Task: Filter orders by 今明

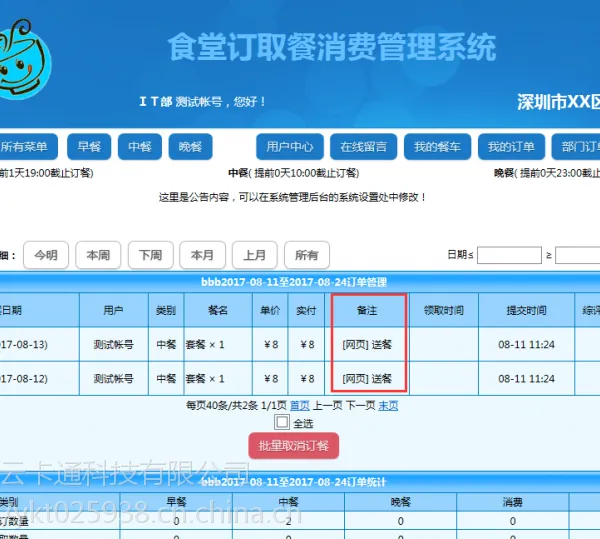Action: [46, 255]
